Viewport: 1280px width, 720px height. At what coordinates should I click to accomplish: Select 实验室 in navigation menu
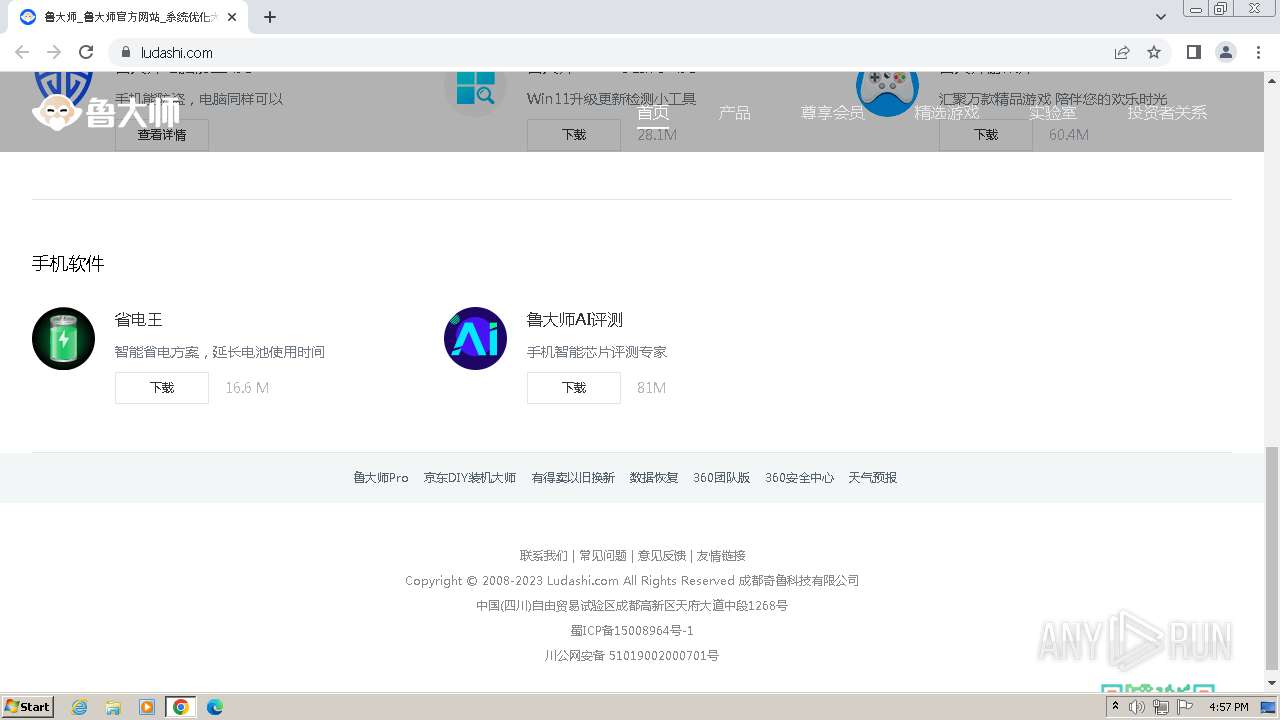pyautogui.click(x=1053, y=113)
